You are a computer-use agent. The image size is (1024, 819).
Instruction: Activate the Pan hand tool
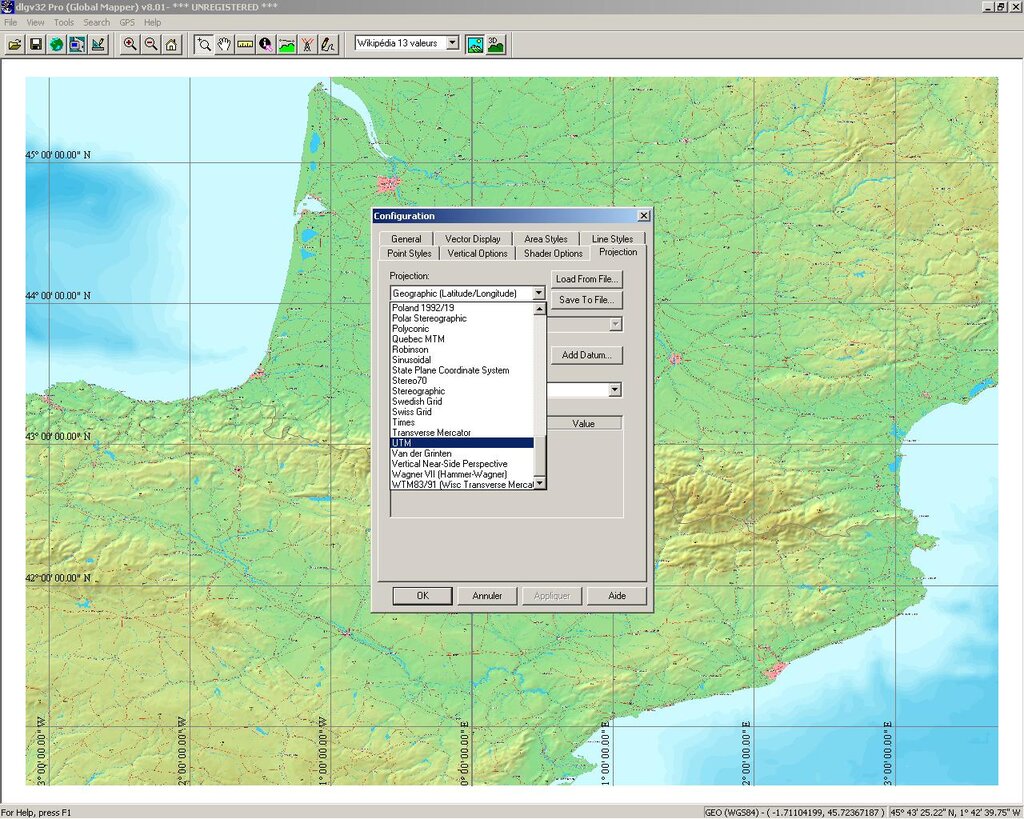pyautogui.click(x=224, y=44)
